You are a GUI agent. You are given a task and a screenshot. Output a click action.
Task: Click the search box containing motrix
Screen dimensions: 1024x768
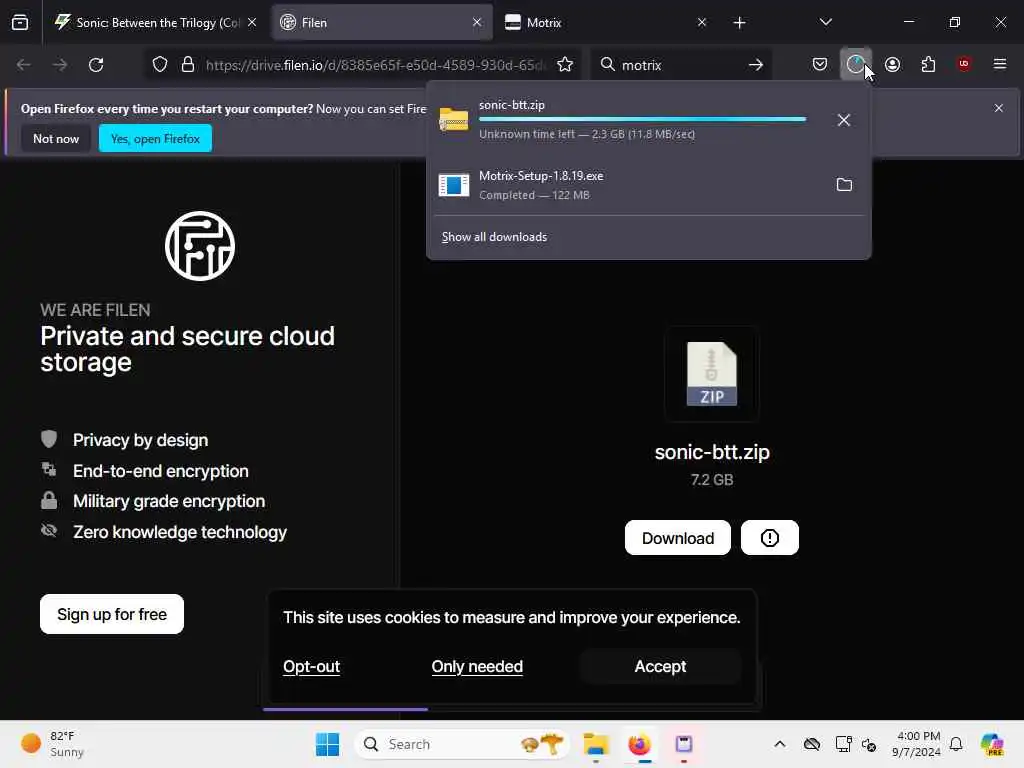click(x=679, y=65)
